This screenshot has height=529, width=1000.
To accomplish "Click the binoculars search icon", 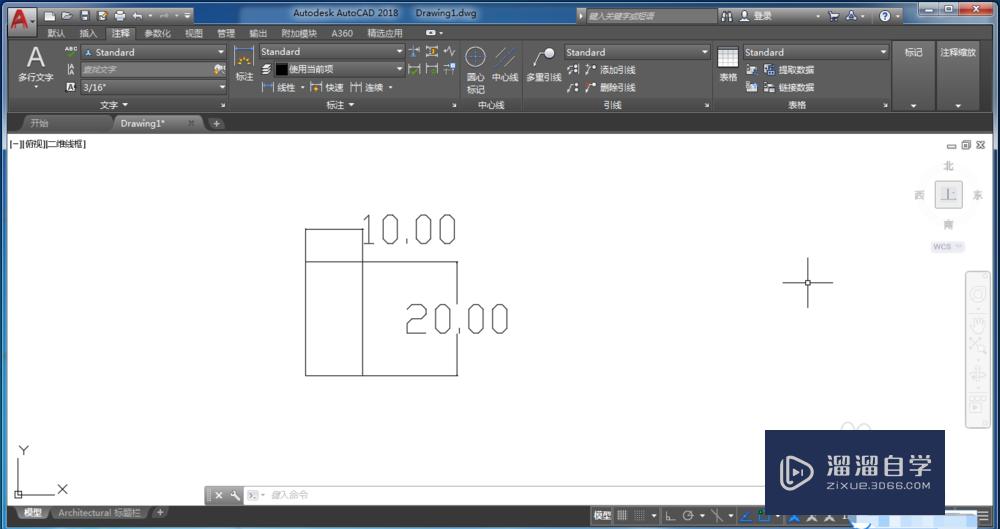I will click(726, 16).
